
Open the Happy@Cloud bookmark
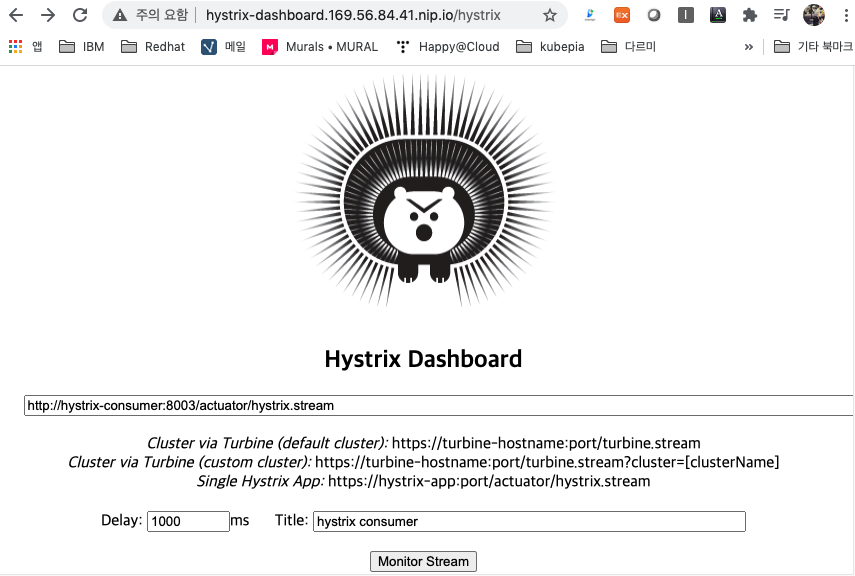[448, 47]
